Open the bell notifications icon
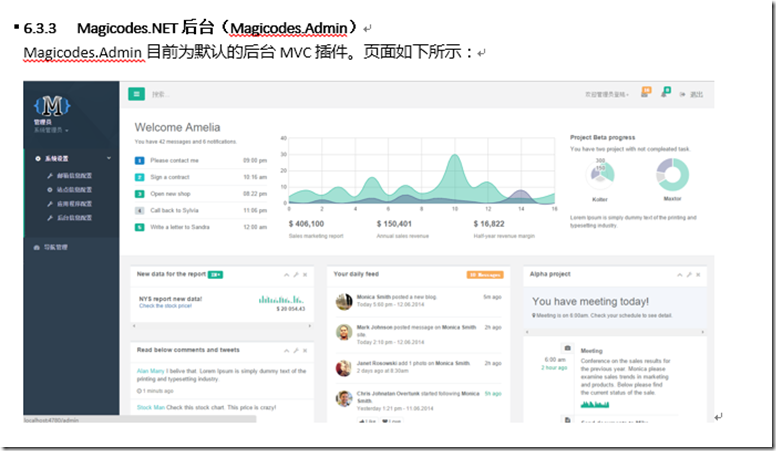 click(x=665, y=93)
